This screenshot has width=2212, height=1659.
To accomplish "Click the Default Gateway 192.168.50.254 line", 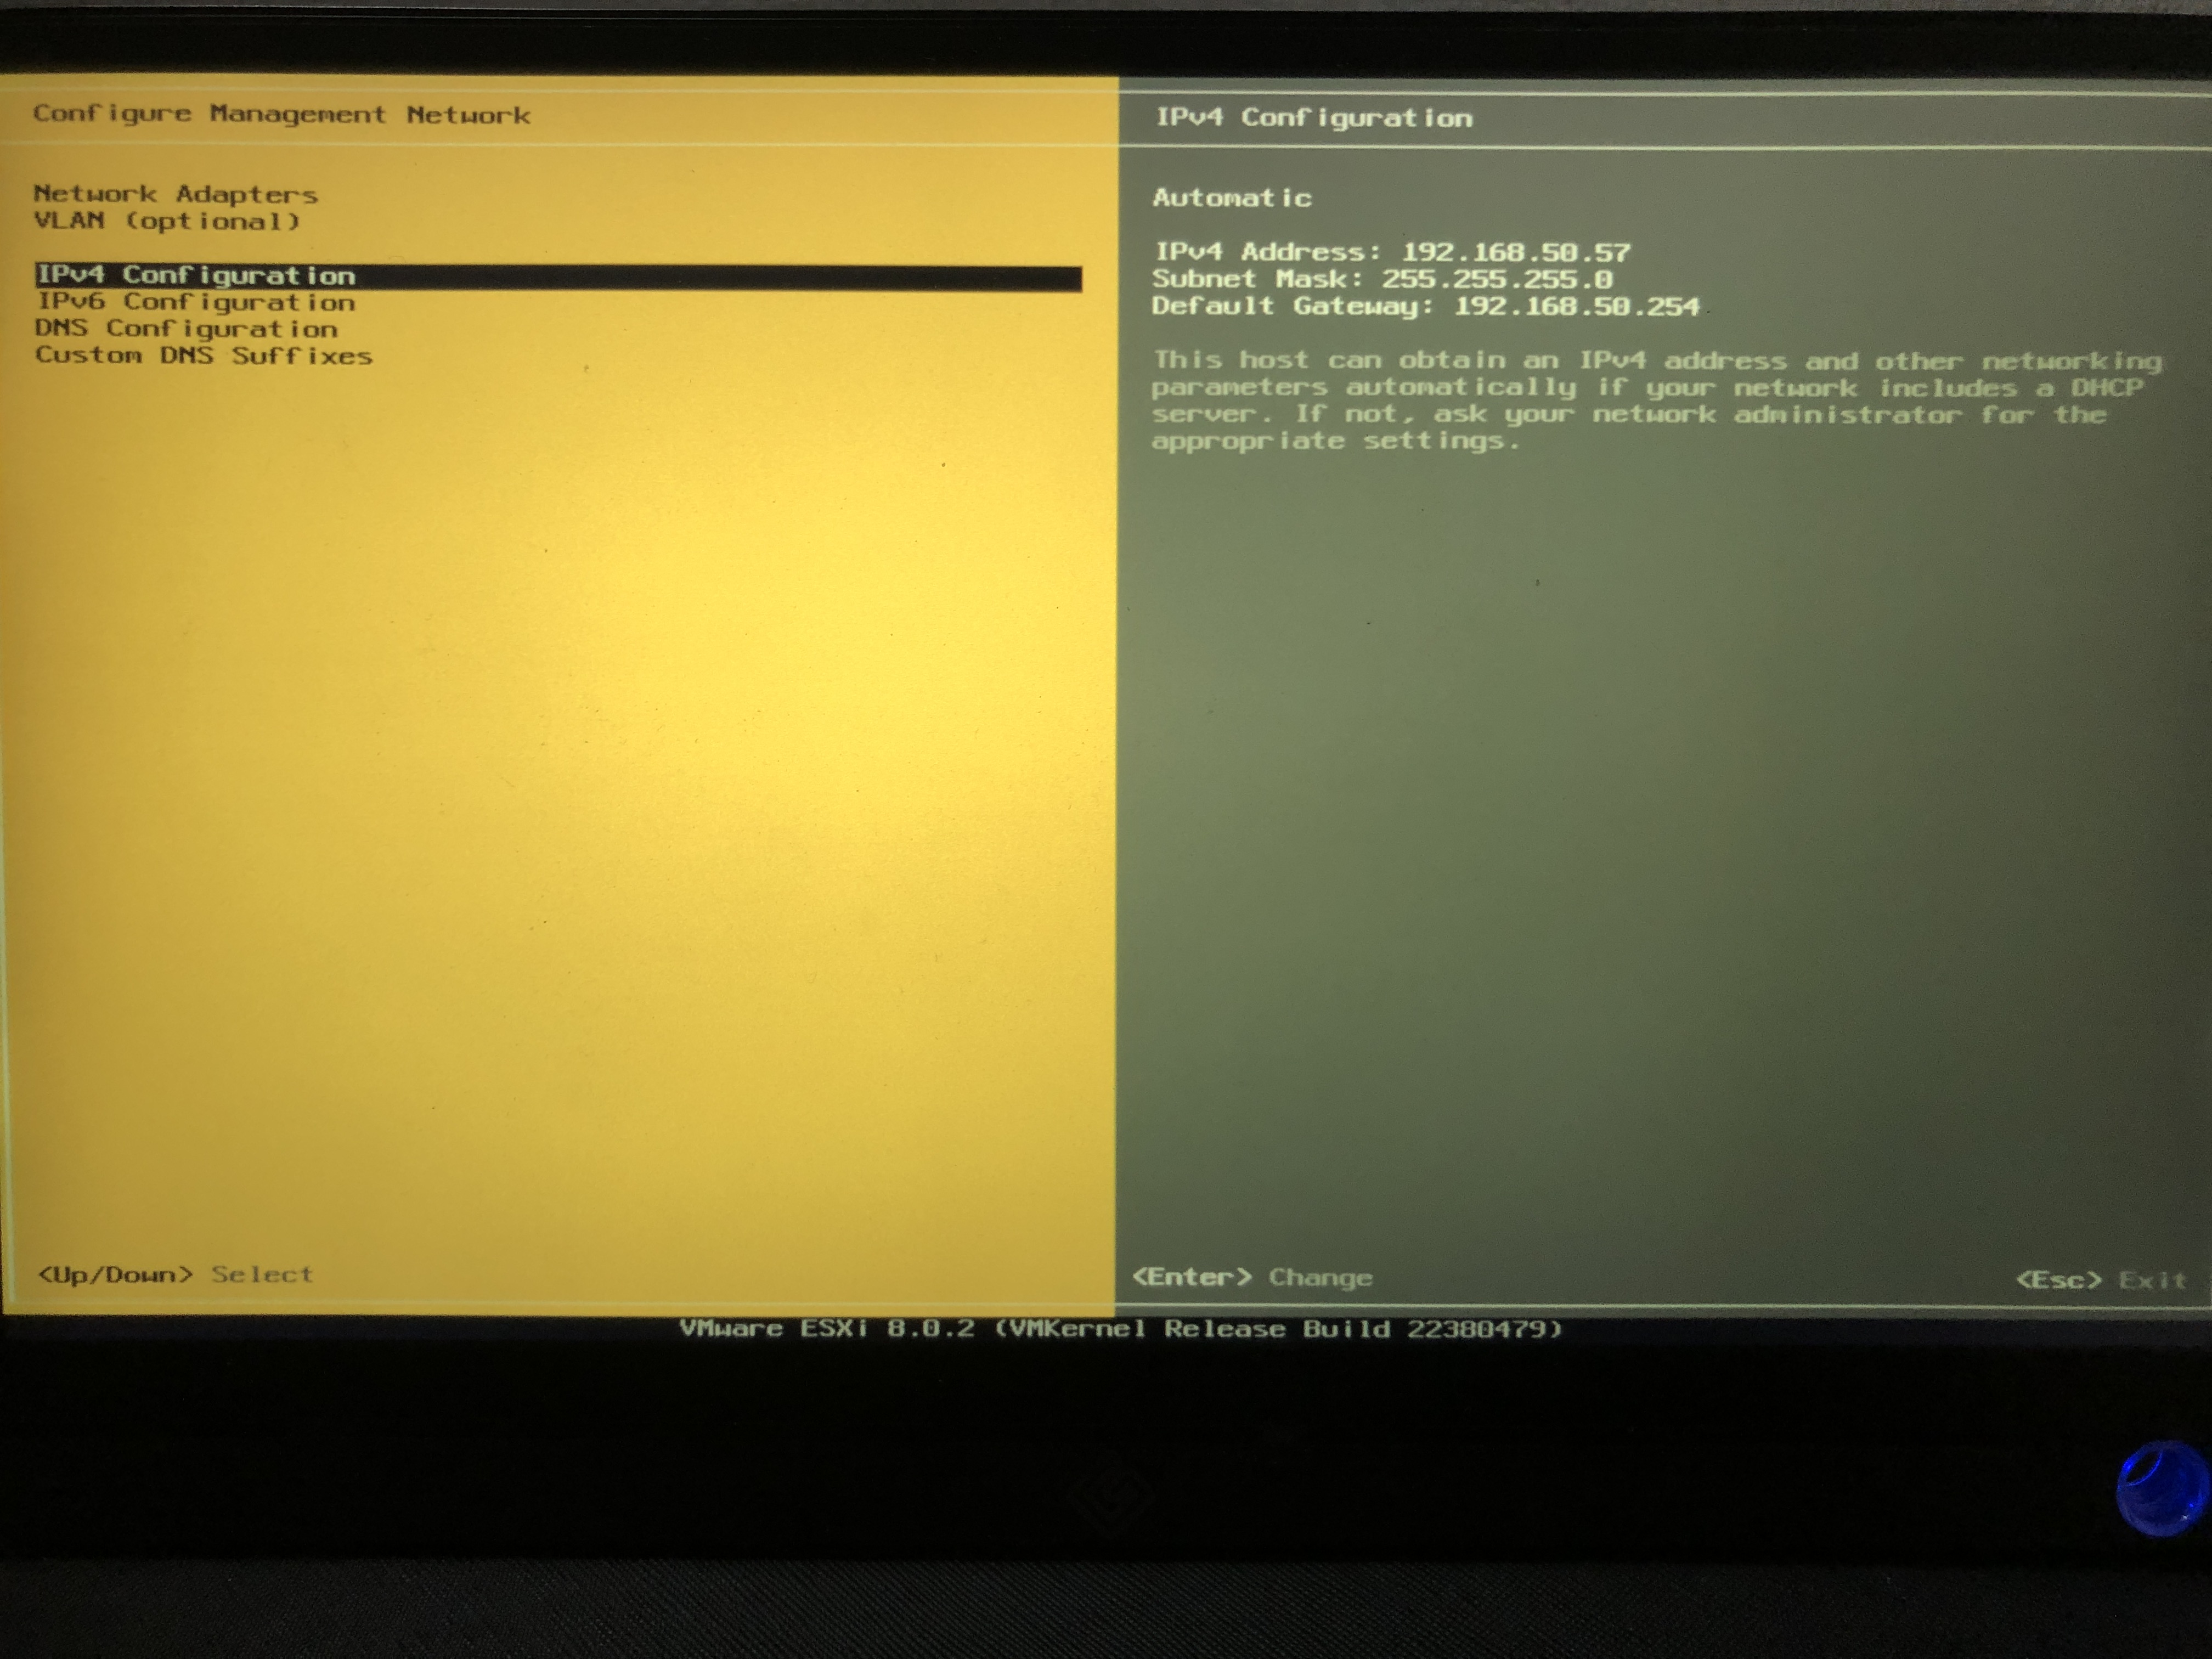I will 1425,306.
